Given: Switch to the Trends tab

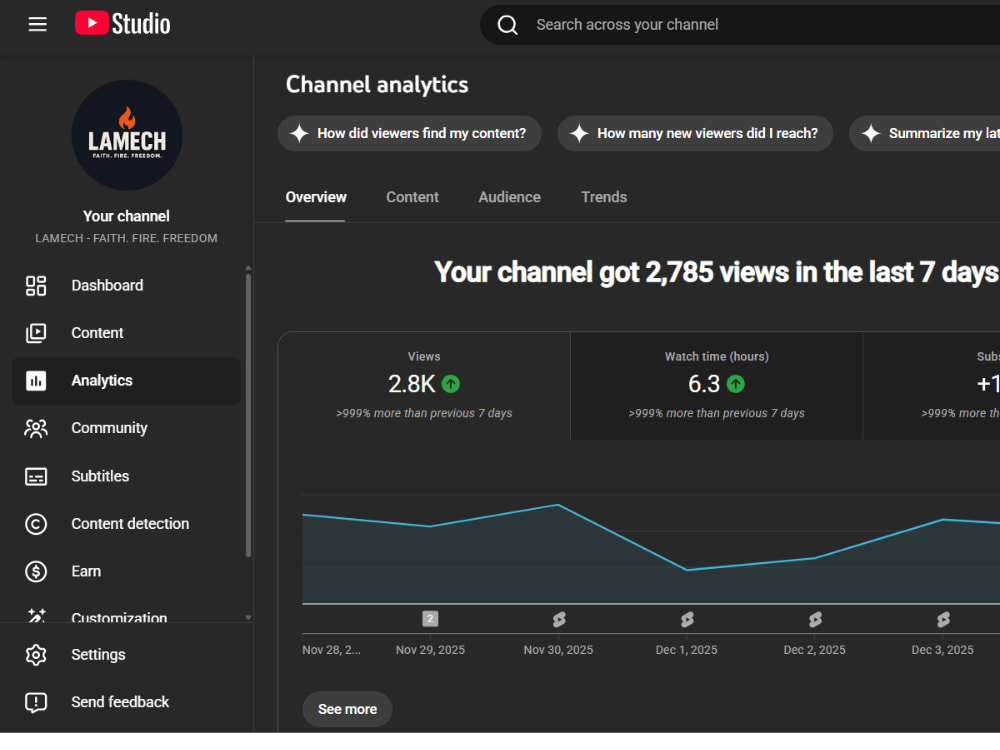Looking at the screenshot, I should (604, 198).
